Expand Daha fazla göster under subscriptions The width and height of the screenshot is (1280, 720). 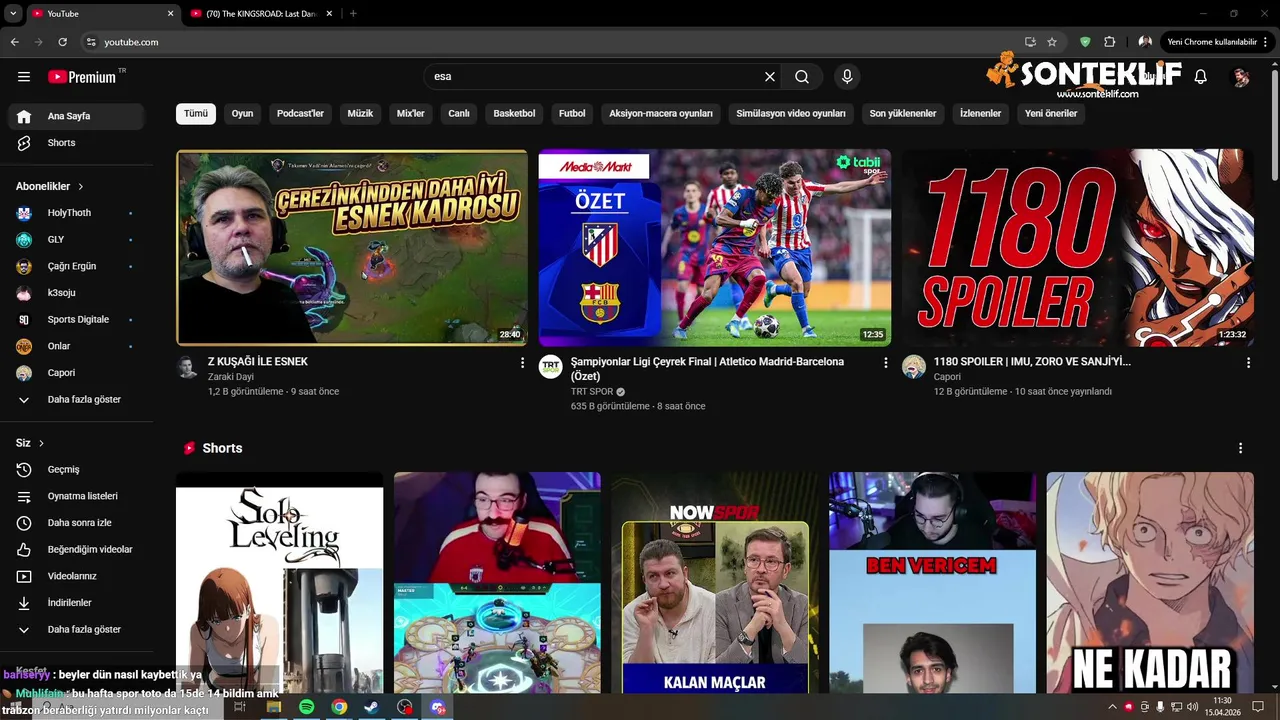click(x=76, y=400)
